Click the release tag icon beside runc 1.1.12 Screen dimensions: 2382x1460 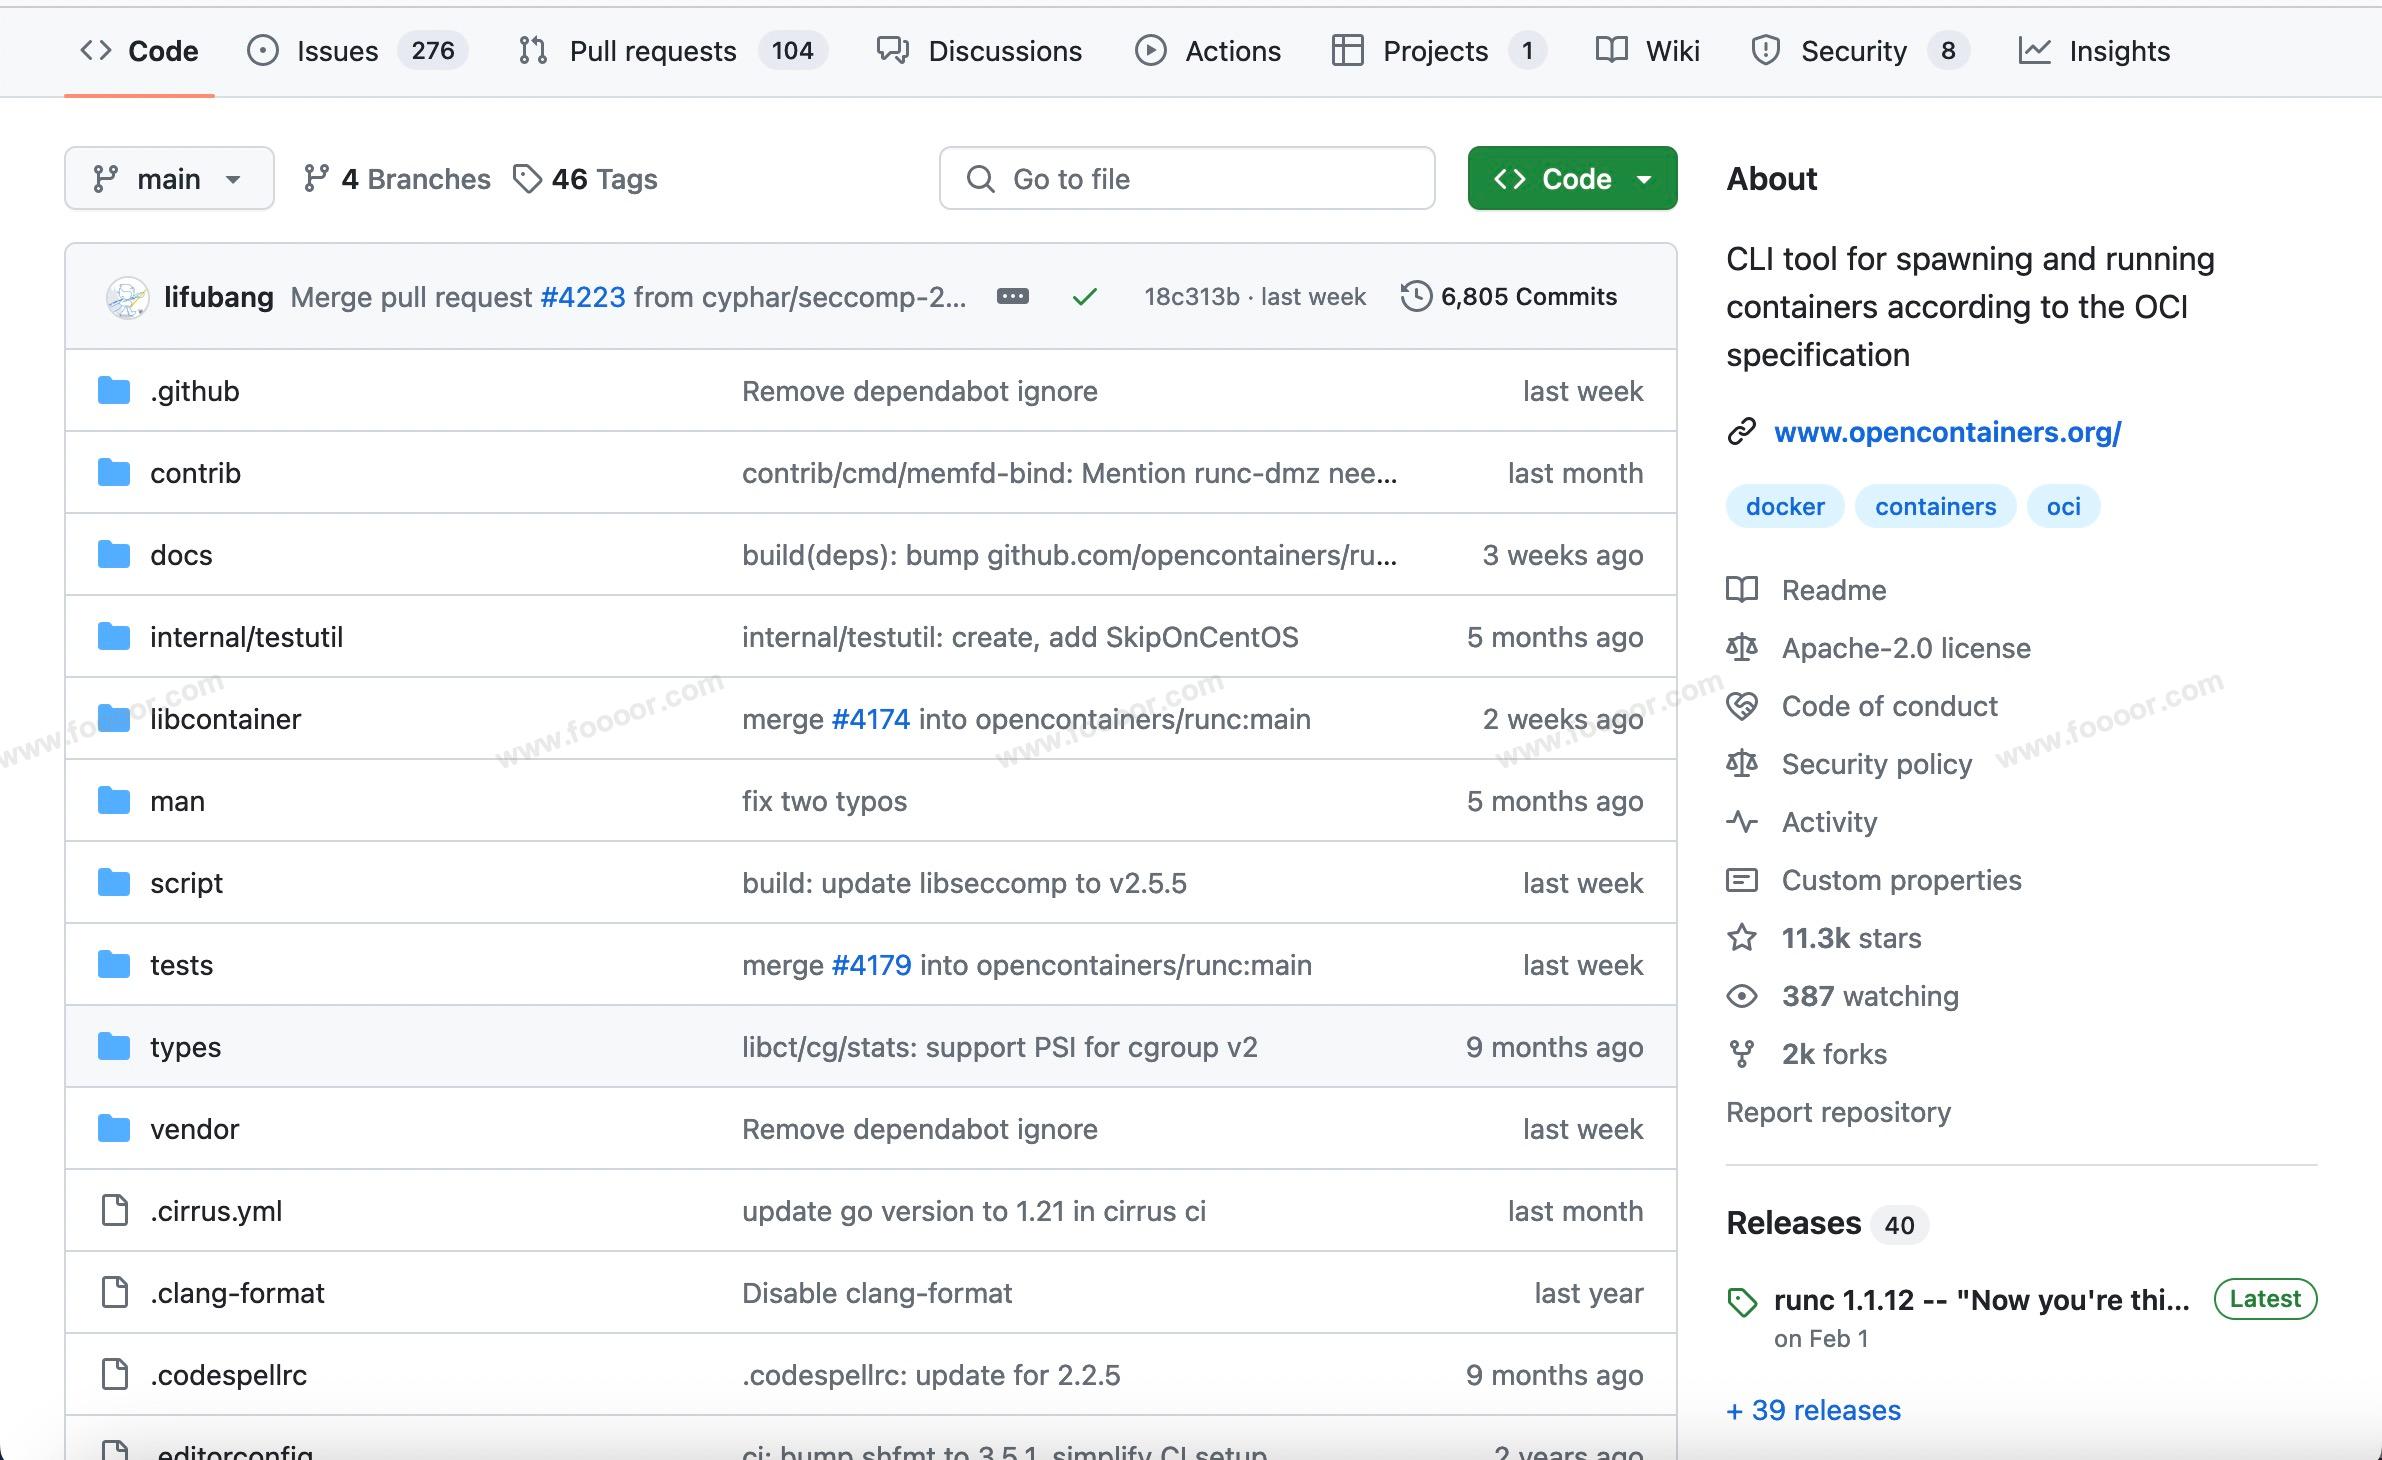(1741, 1302)
